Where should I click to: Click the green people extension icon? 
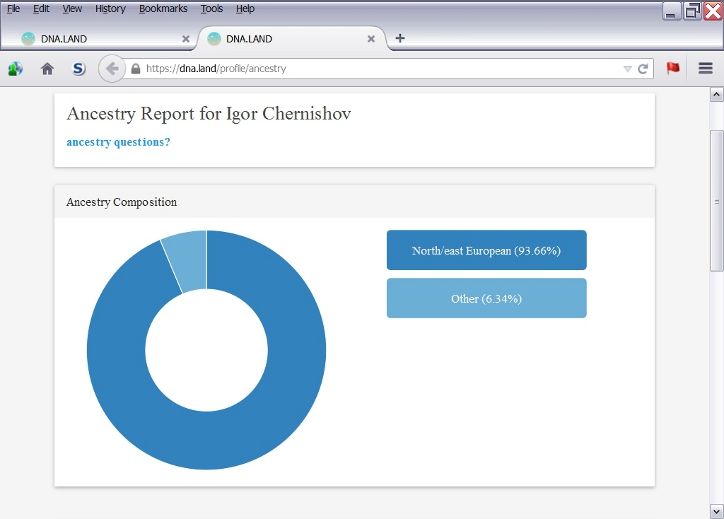(15, 69)
